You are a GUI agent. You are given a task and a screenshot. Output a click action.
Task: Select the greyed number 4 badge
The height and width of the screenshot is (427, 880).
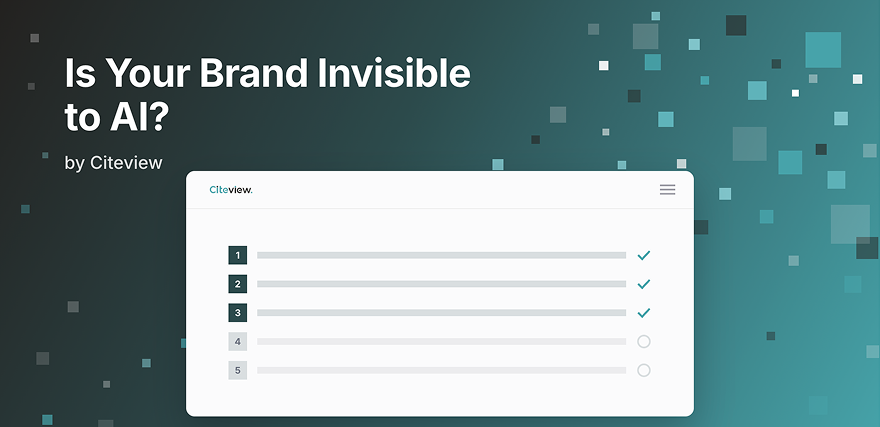pyautogui.click(x=237, y=341)
